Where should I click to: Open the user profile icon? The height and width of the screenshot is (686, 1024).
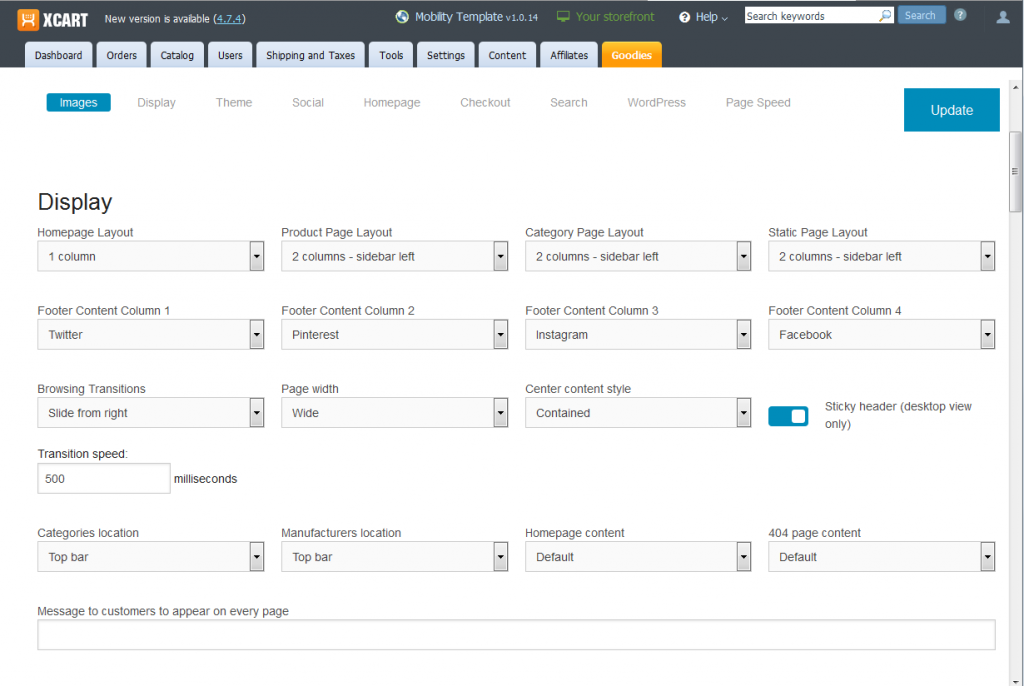click(x=1005, y=18)
